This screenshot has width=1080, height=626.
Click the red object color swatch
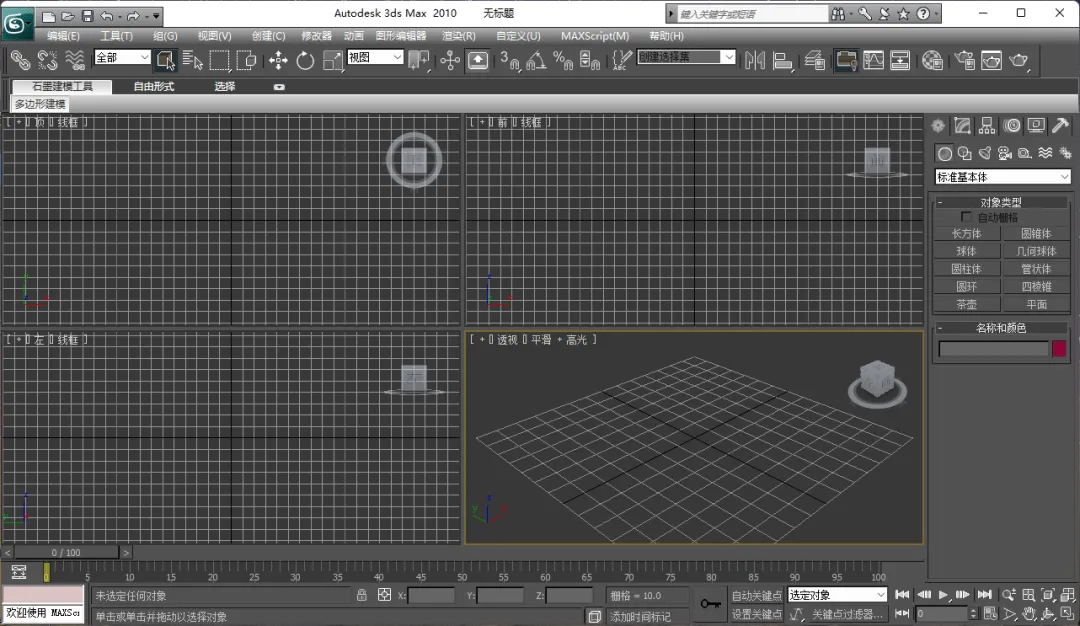[1059, 349]
